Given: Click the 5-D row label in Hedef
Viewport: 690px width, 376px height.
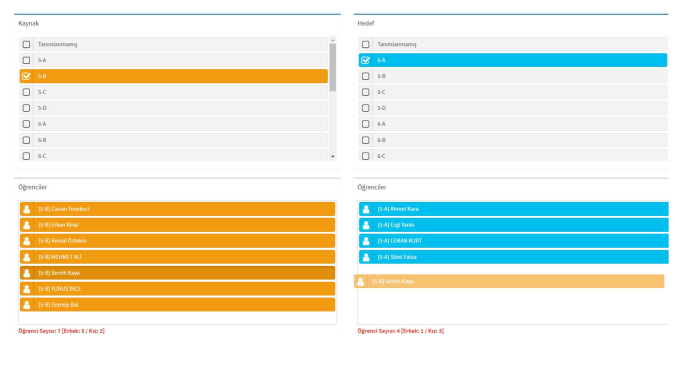Looking at the screenshot, I should [x=381, y=108].
